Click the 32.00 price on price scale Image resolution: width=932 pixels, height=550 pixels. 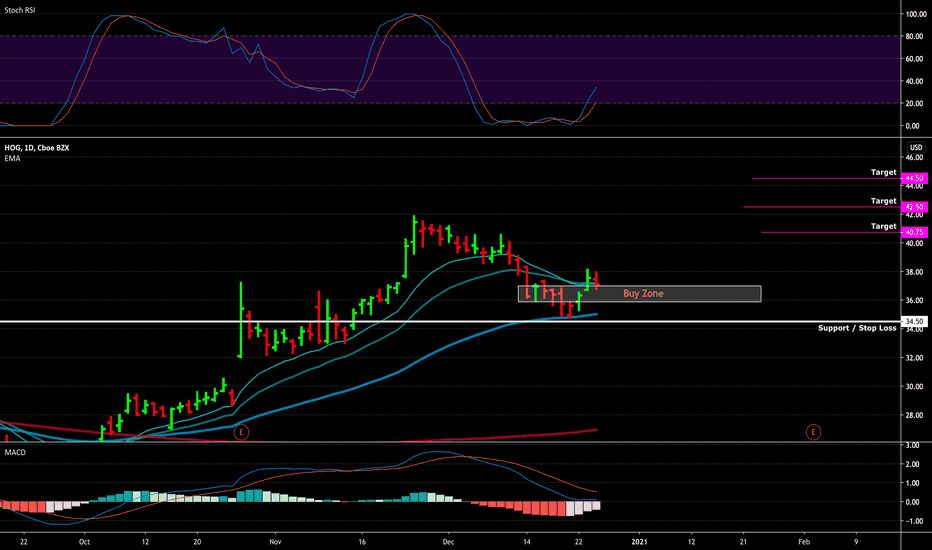tap(914, 358)
